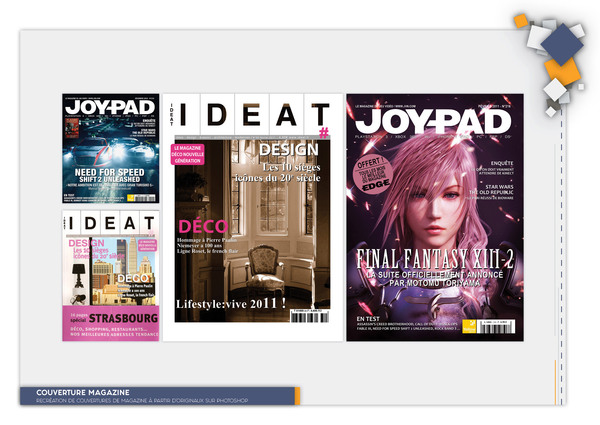Click the 'OFFERT !' EDGE round badge

tap(372, 174)
